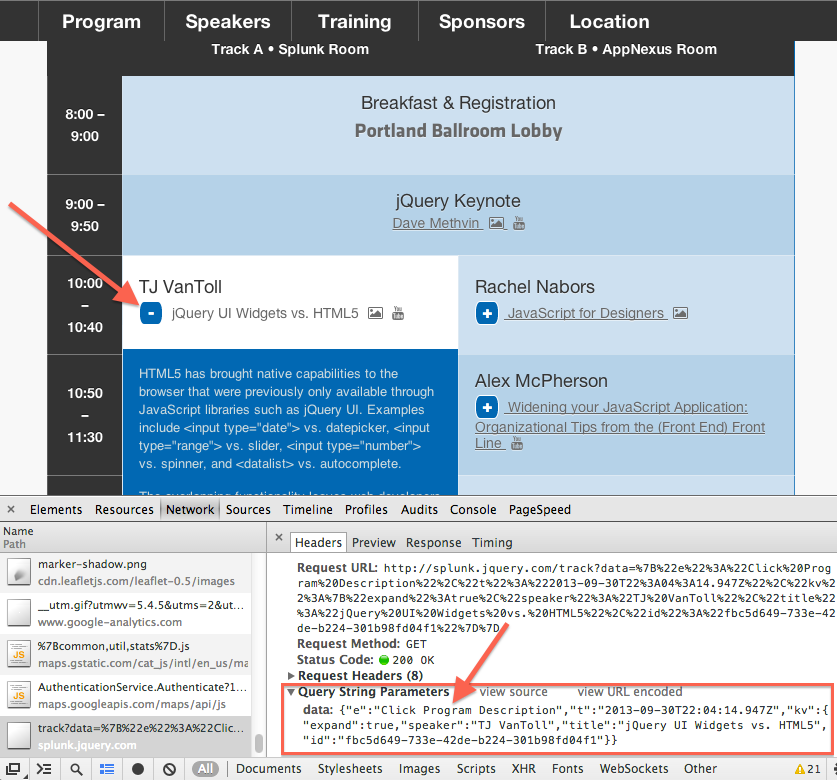The height and width of the screenshot is (780, 837).
Task: Click view URL encoded link
Action: click(630, 692)
